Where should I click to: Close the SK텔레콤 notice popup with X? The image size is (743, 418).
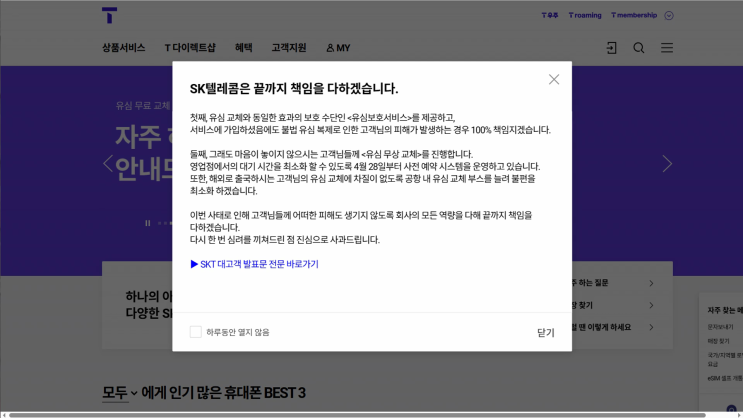pyautogui.click(x=554, y=79)
